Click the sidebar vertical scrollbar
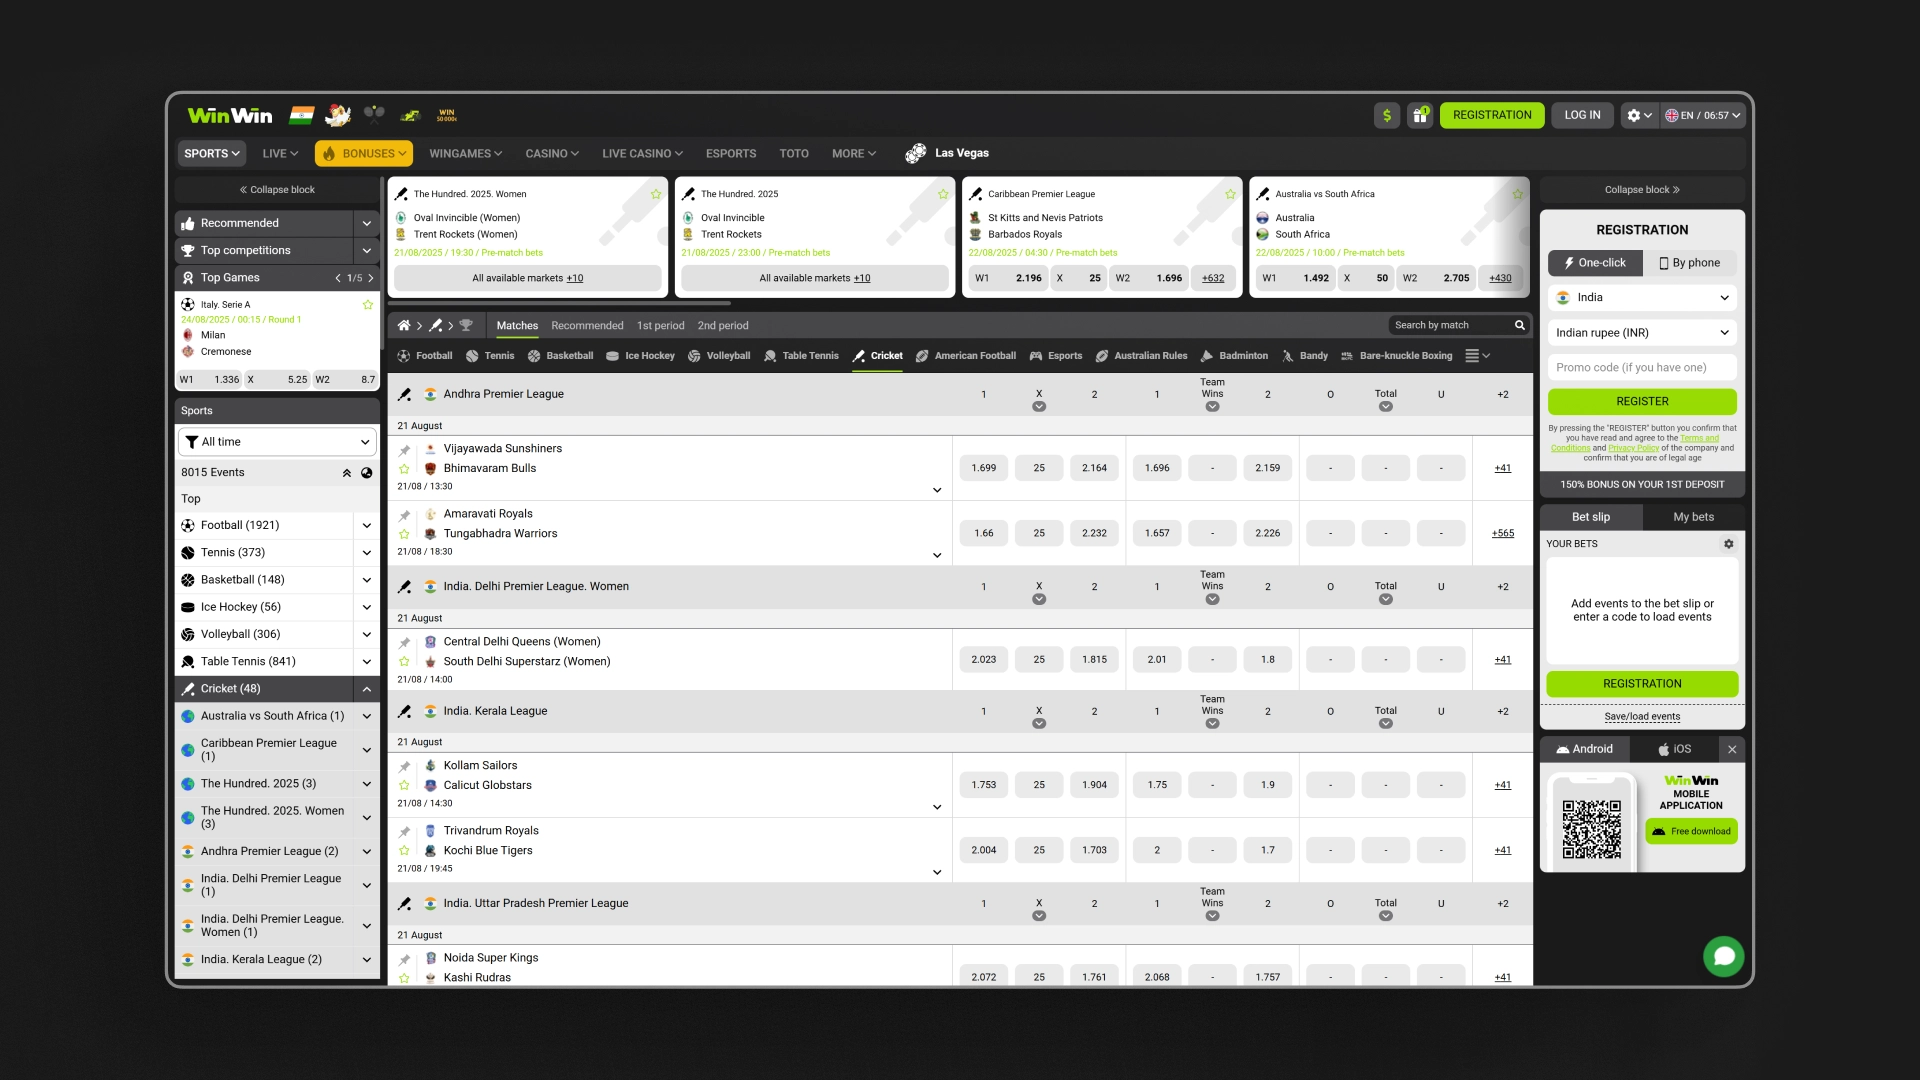The height and width of the screenshot is (1080, 1920). tap(382, 264)
